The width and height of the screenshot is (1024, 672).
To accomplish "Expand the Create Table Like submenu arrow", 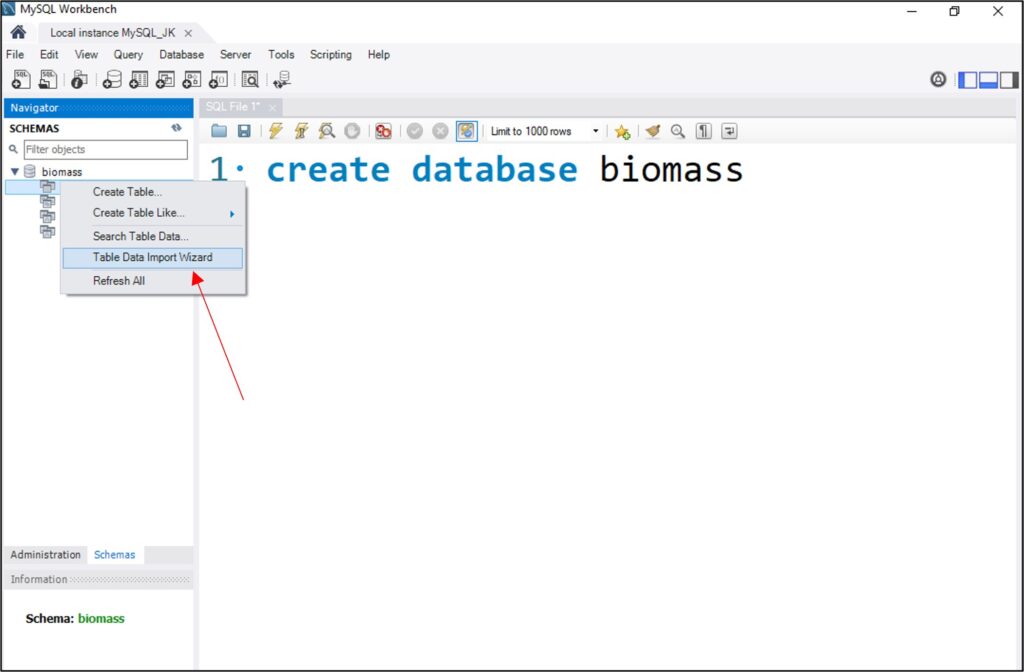I will (232, 213).
